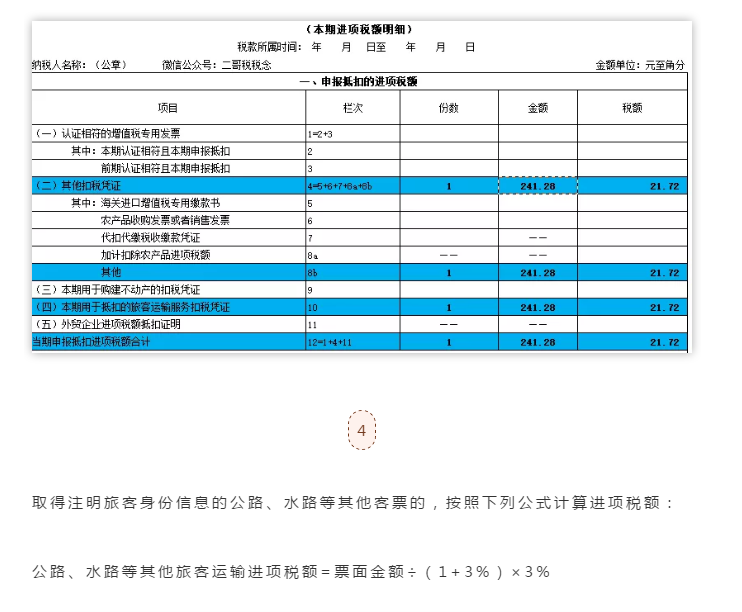The image size is (742, 612).
Task: Click the dashed-border 241.28 cell in row 4
Action: 538,186
